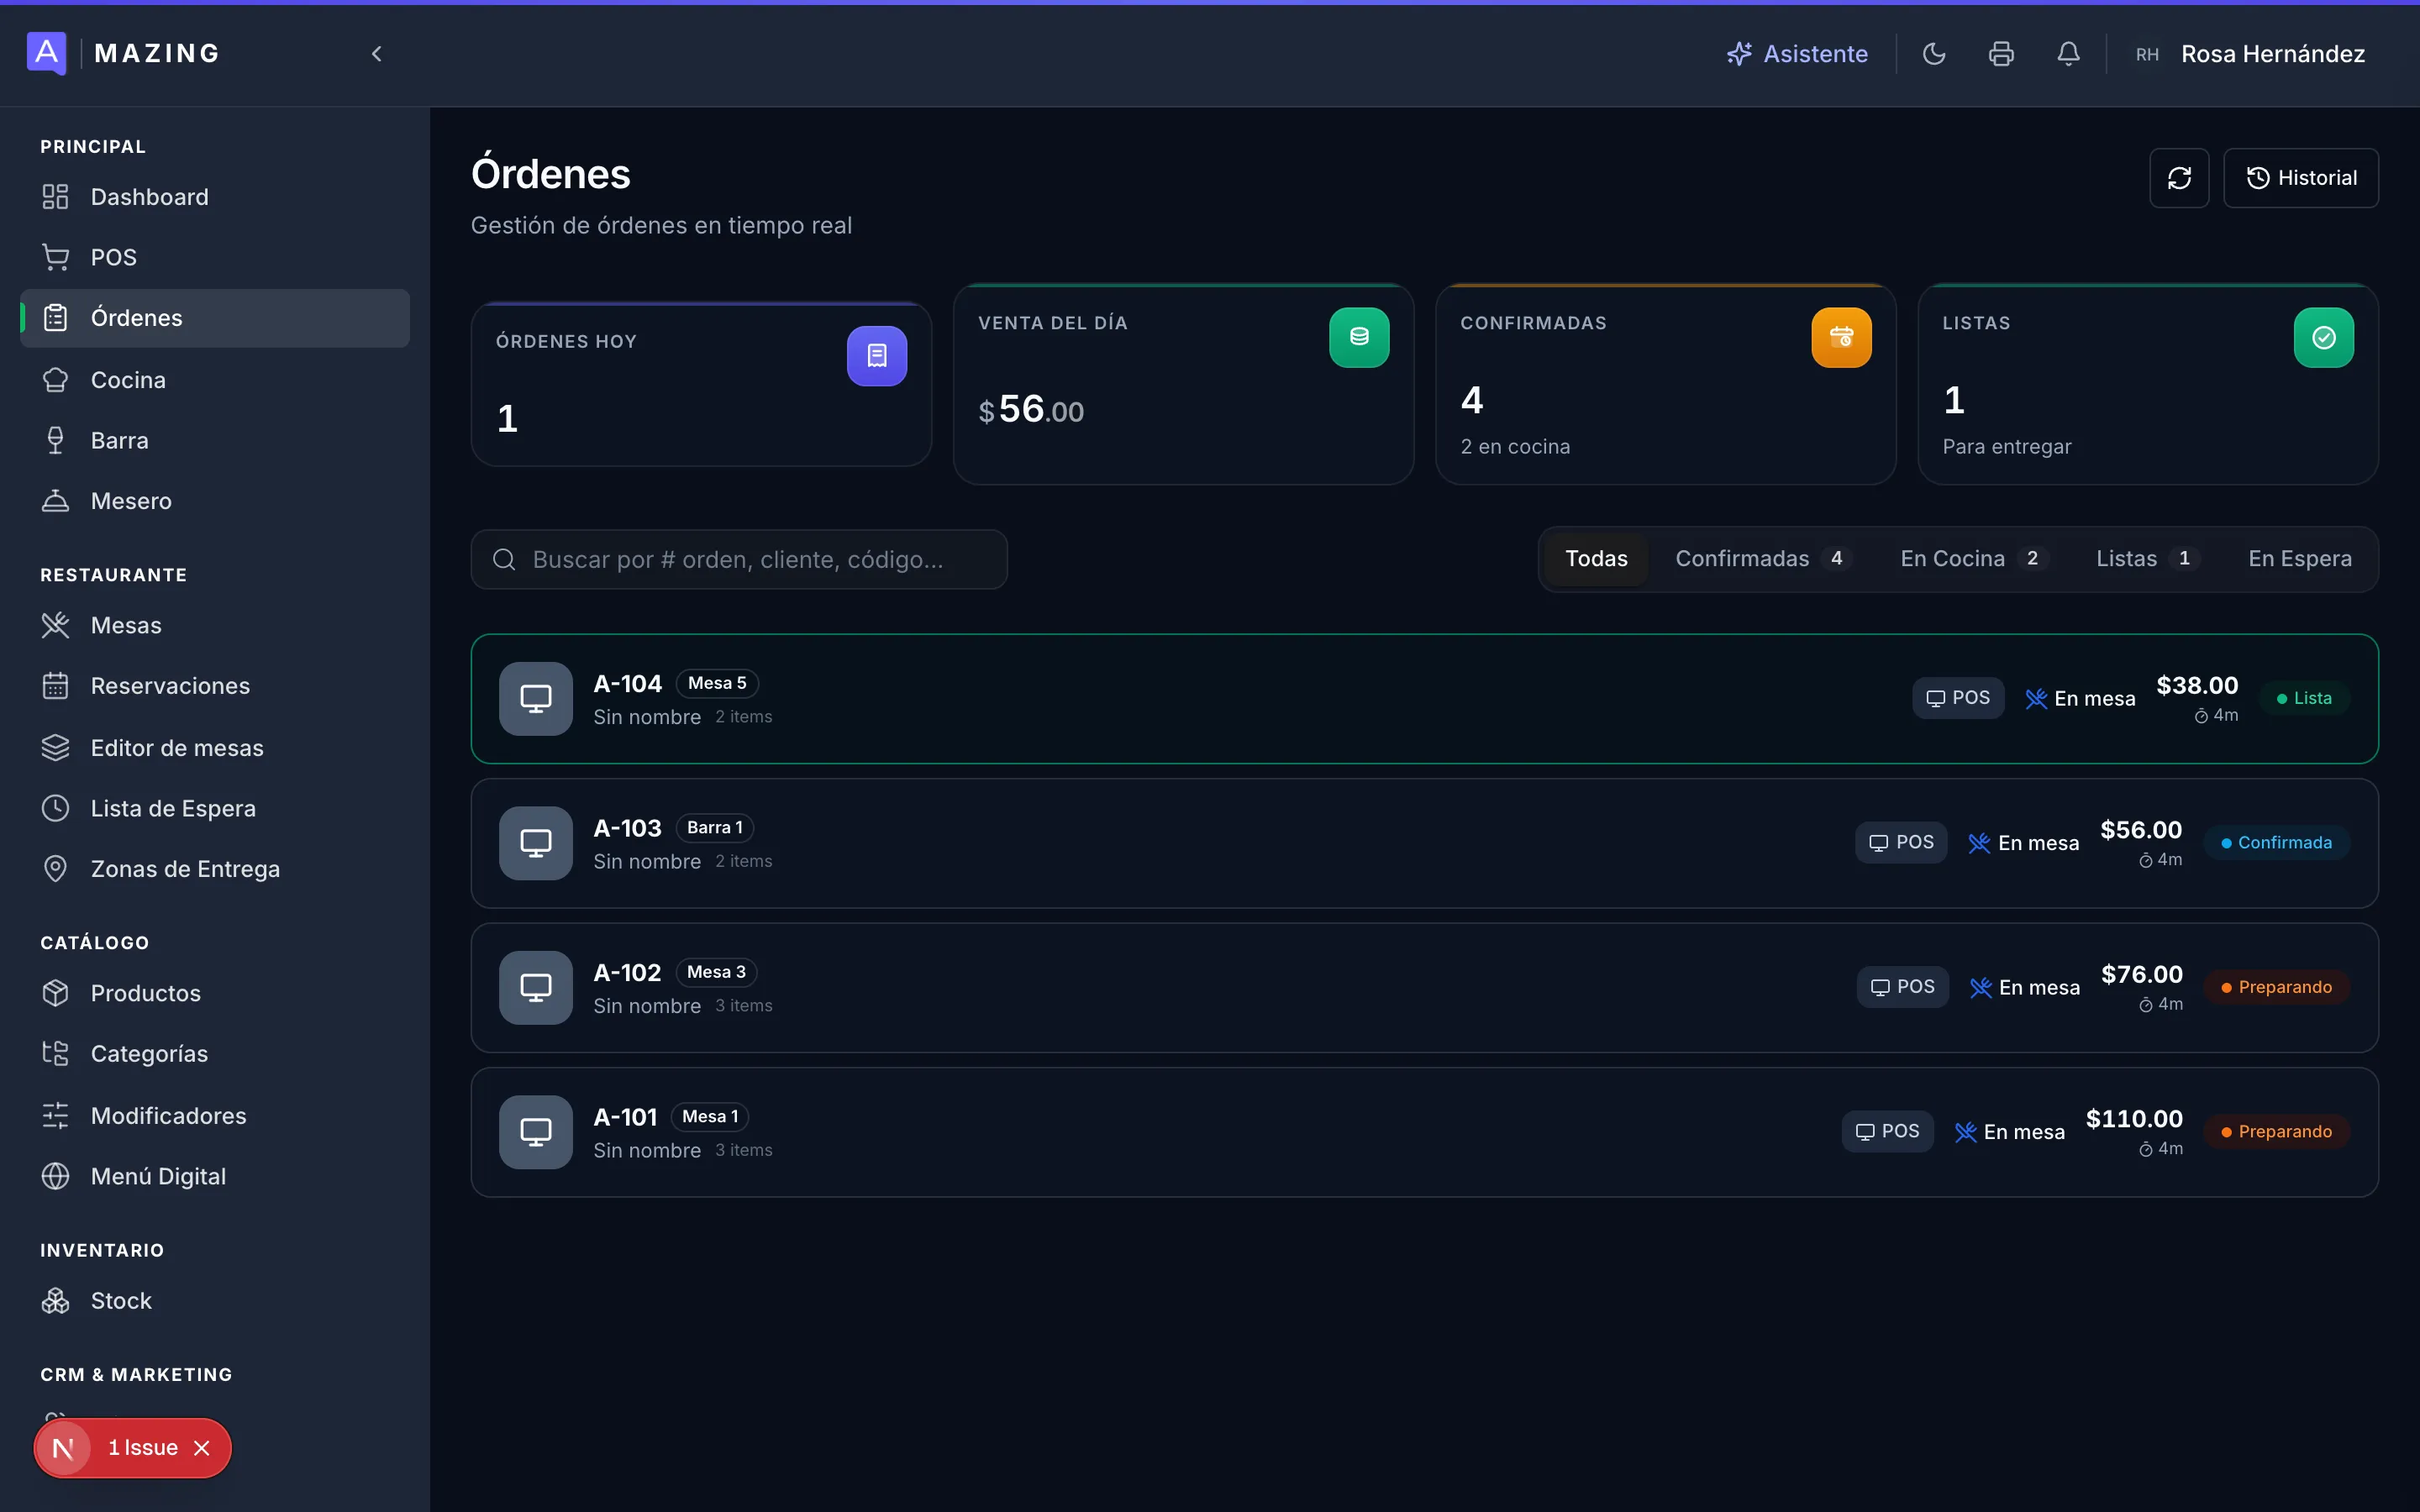The width and height of the screenshot is (2420, 1512).
Task: Open order A-102 card
Action: pos(1424,988)
